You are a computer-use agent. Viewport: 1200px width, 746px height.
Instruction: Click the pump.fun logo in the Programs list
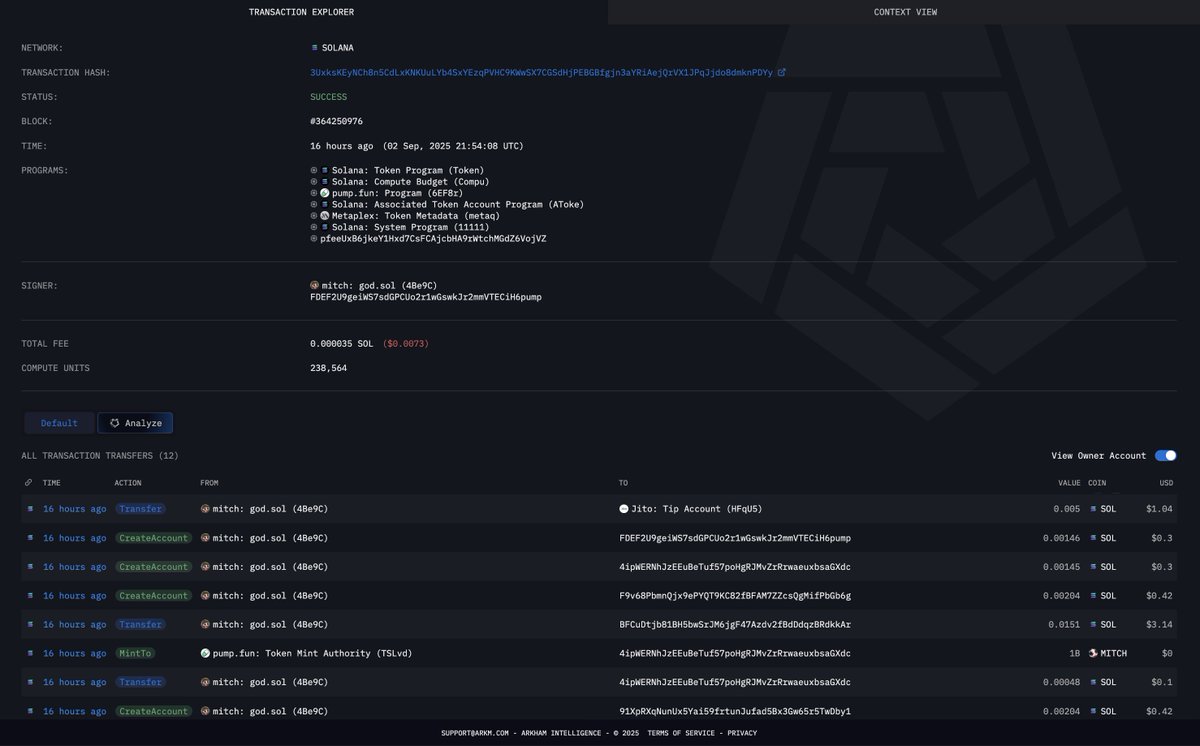pos(325,193)
